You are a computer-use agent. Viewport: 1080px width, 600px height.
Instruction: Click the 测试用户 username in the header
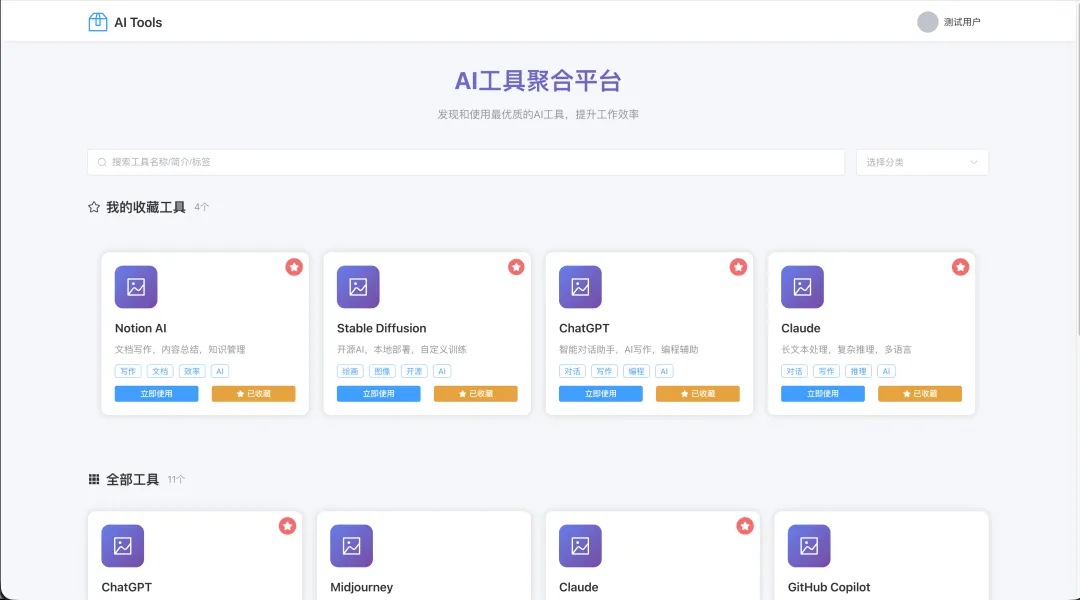962,22
